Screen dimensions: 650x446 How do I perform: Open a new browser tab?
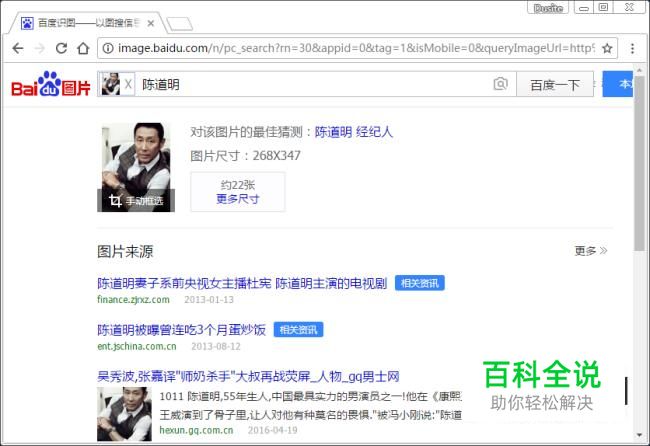coord(179,24)
